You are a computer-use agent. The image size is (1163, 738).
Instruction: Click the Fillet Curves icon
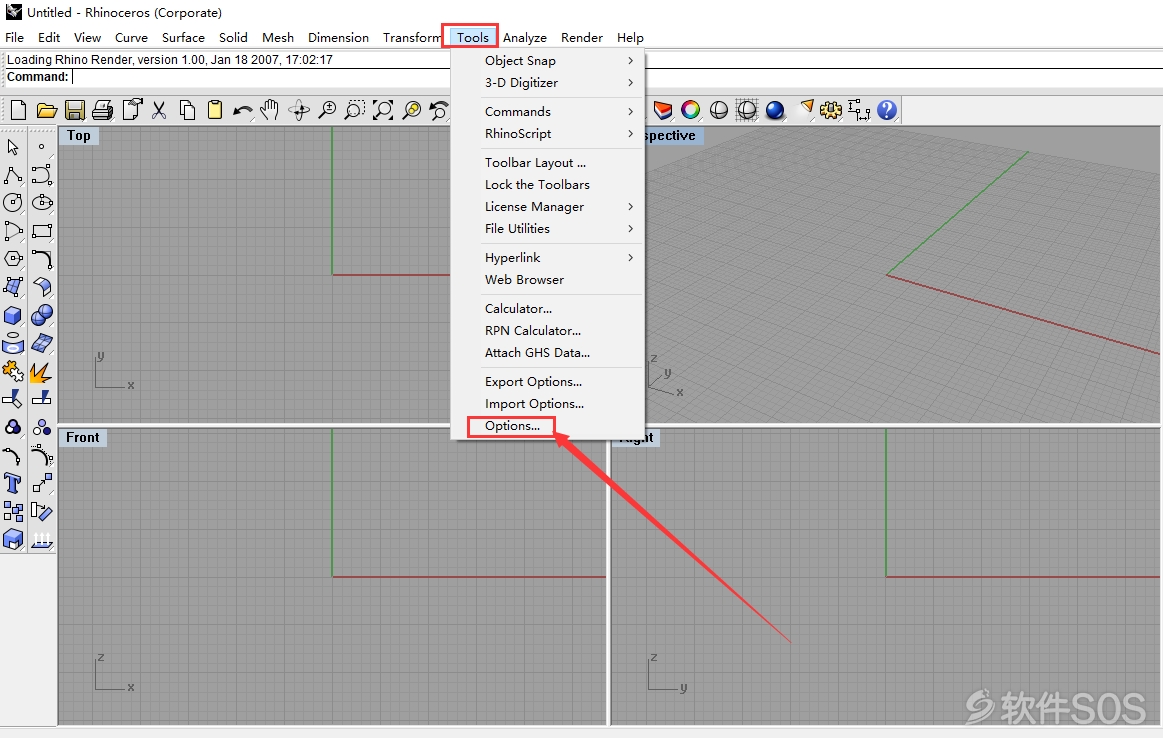[42, 259]
